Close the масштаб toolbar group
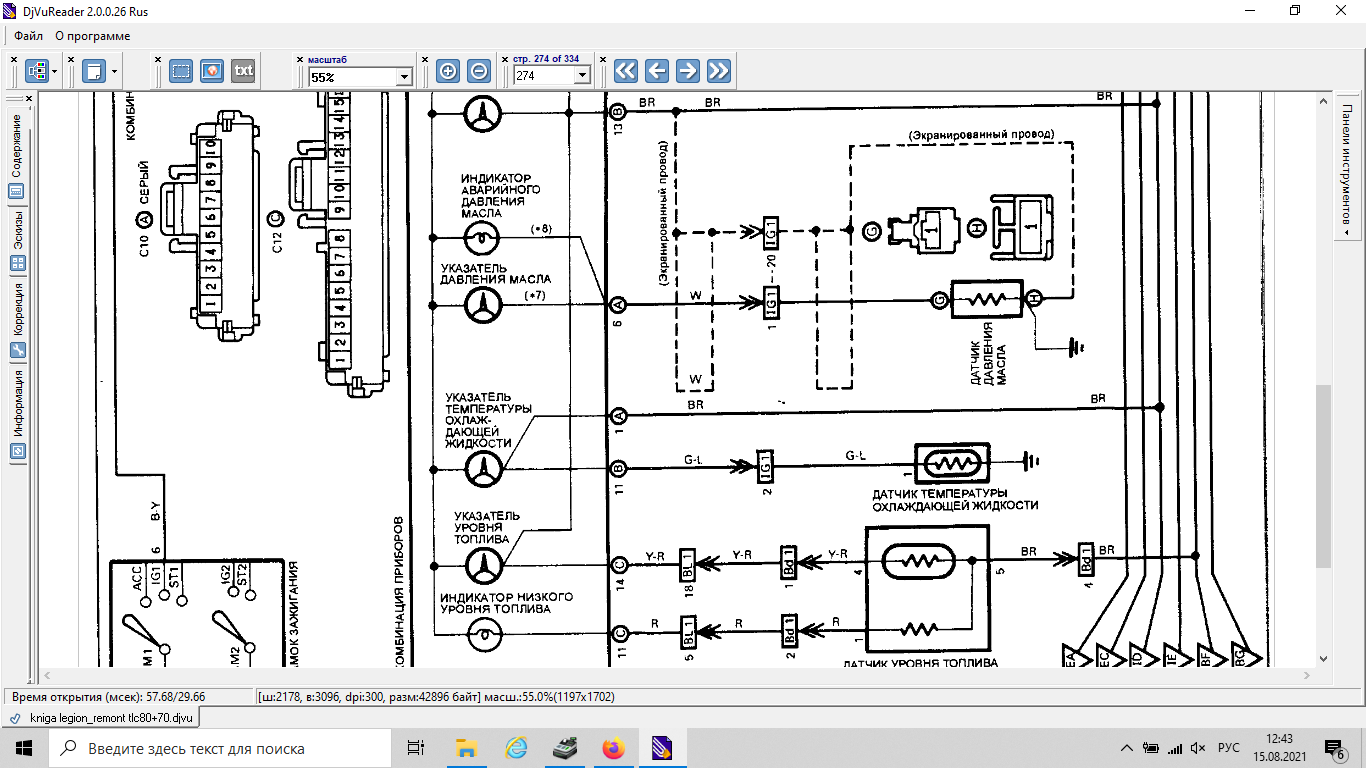The height and width of the screenshot is (768, 1366). [298, 60]
